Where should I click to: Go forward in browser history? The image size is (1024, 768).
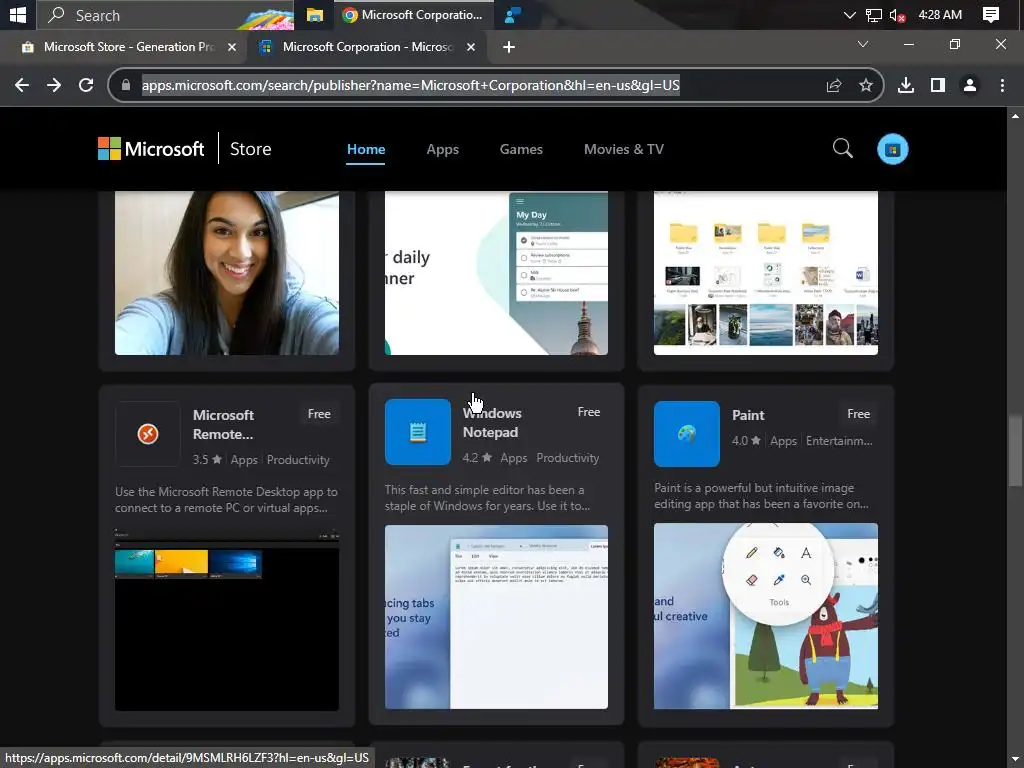click(x=54, y=85)
